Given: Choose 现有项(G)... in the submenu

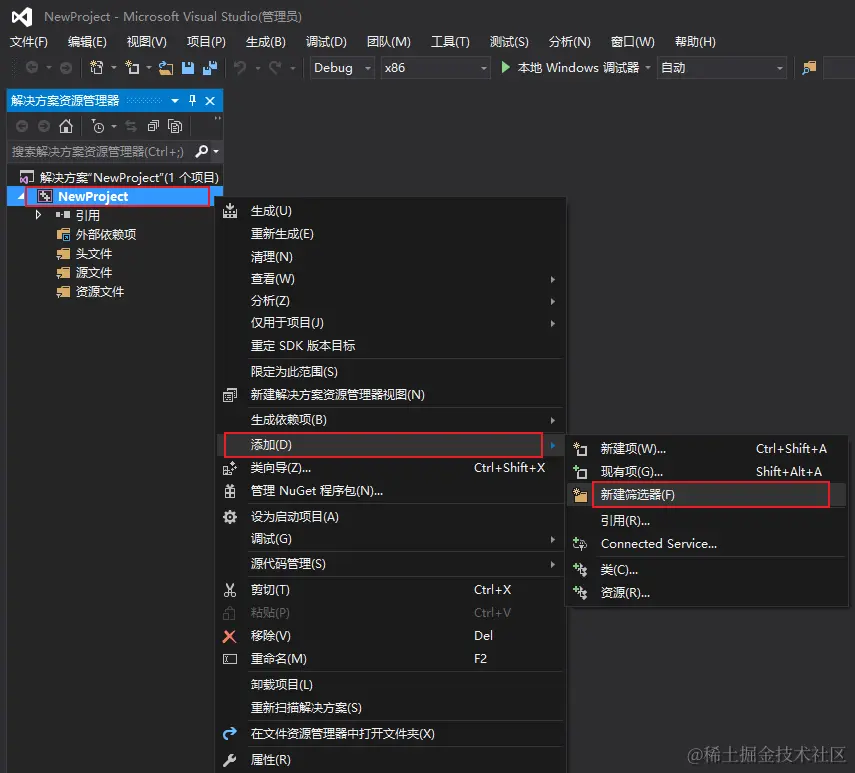Looking at the screenshot, I should (x=707, y=472).
